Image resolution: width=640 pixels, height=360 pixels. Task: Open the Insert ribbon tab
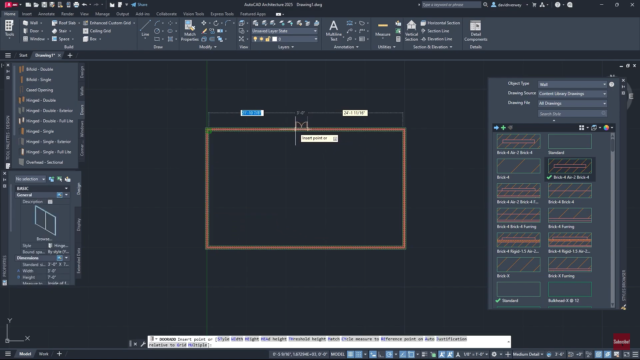coord(27,14)
